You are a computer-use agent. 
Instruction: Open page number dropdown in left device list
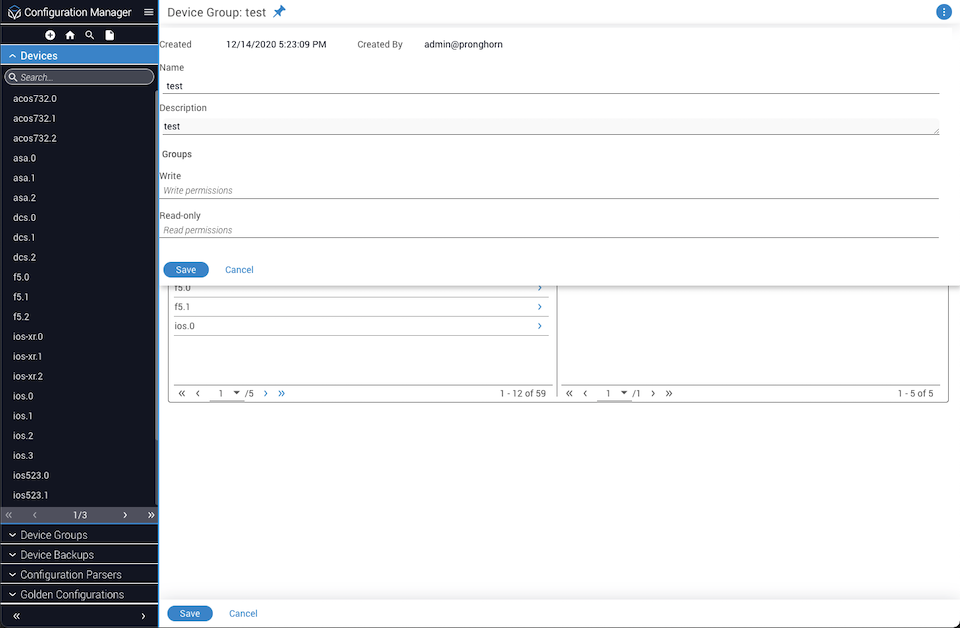point(237,394)
